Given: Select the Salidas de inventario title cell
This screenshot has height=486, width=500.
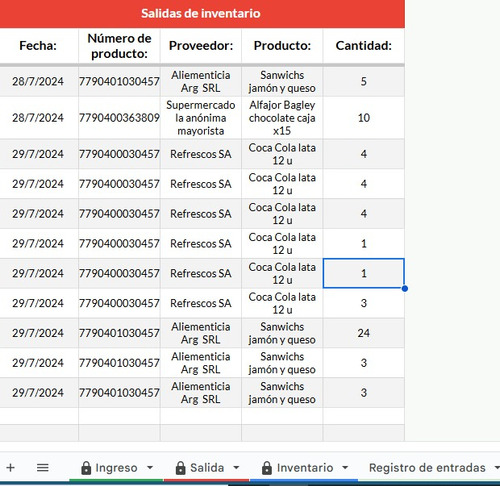Looking at the screenshot, I should [201, 14].
